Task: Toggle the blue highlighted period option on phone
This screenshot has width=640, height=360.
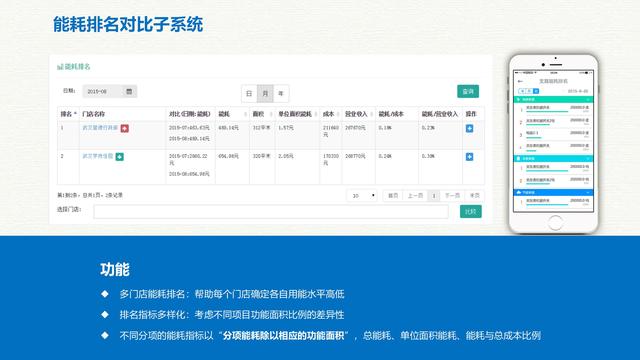Action: click(x=536, y=91)
